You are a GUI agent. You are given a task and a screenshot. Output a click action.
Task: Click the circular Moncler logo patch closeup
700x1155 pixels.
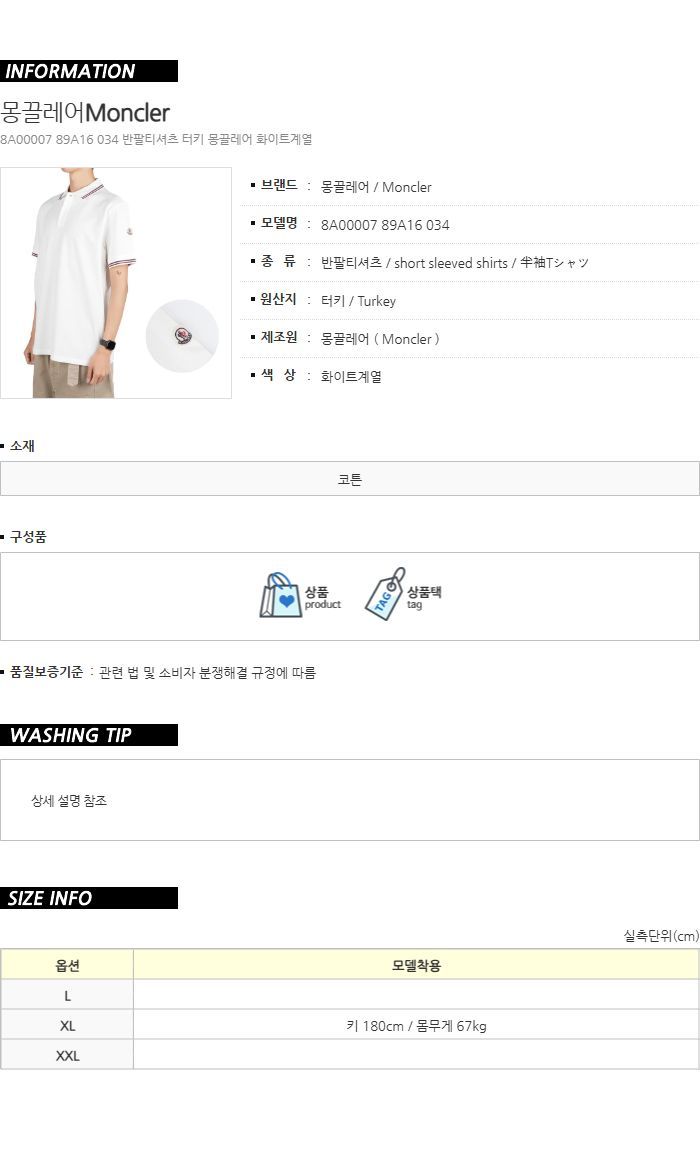[x=182, y=336]
